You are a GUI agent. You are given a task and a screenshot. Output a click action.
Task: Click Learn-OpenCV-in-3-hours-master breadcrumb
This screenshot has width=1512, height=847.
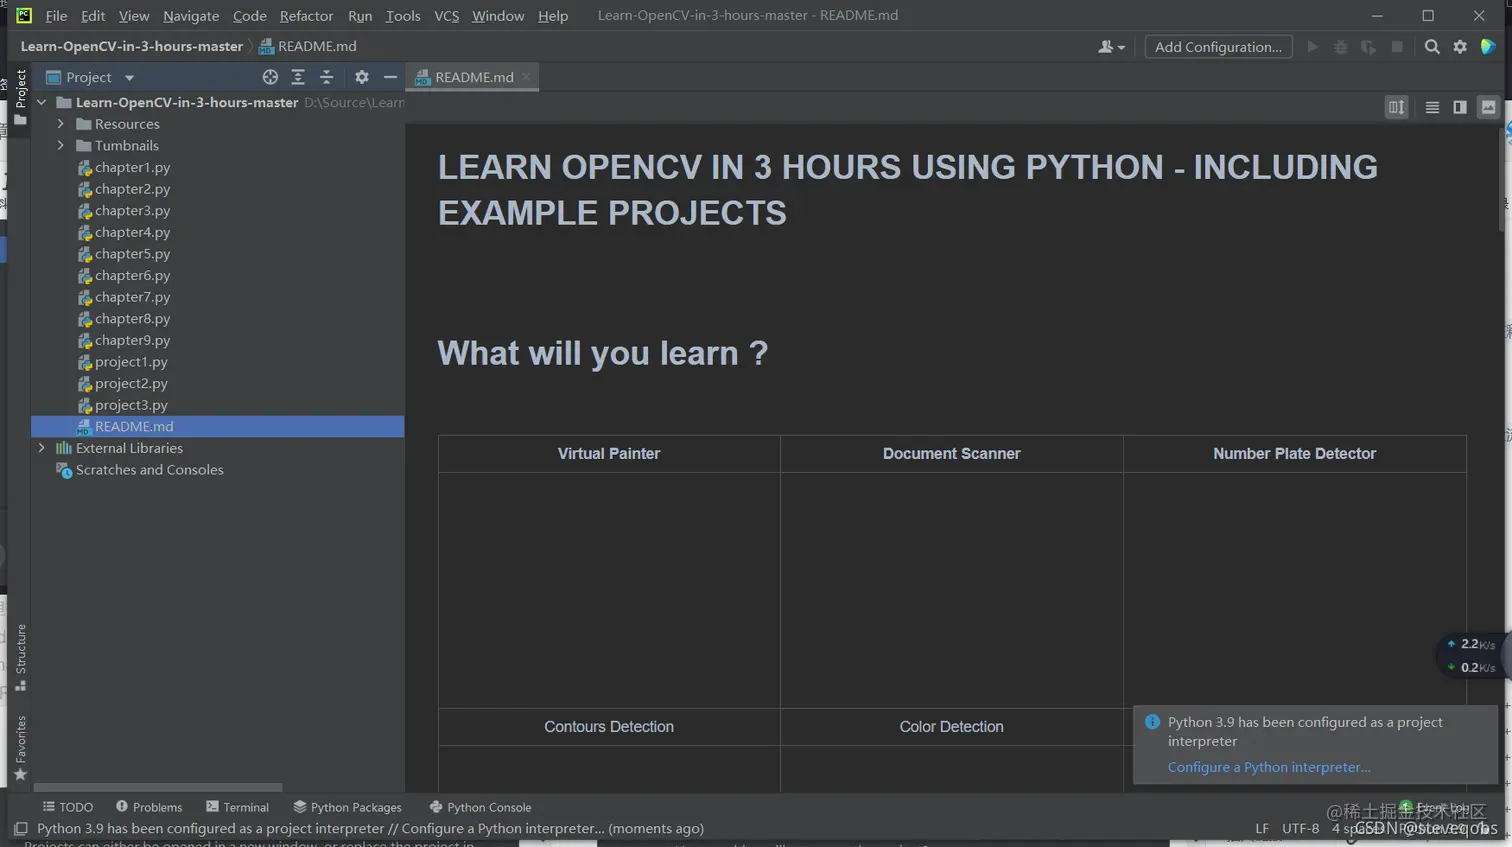click(131, 46)
